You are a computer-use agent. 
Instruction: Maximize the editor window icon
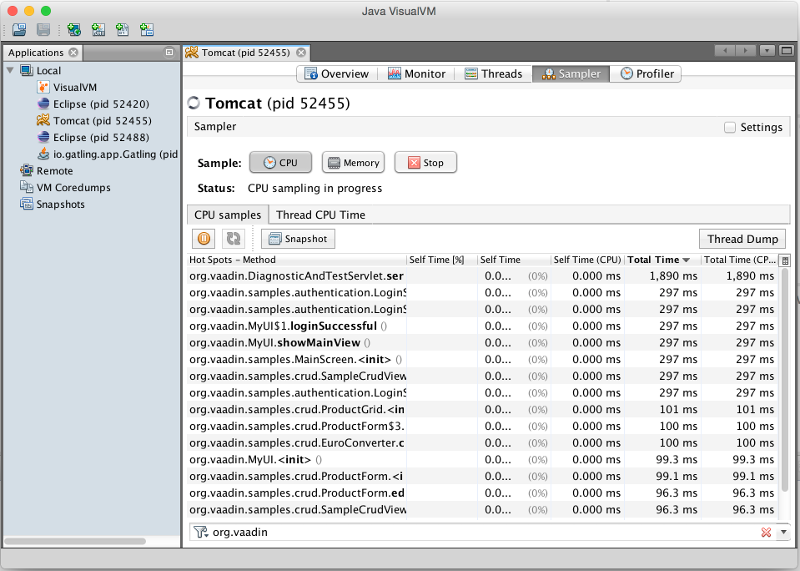(787, 51)
